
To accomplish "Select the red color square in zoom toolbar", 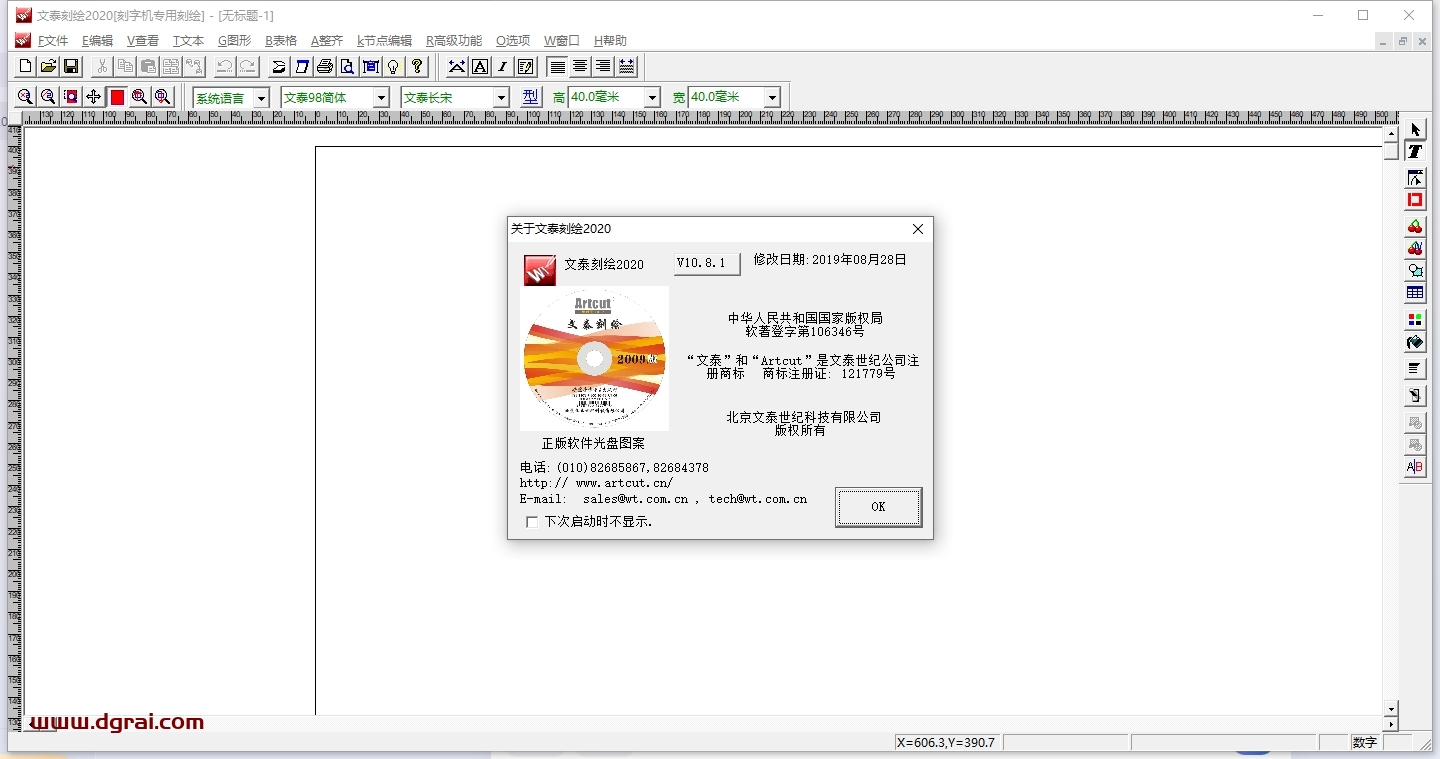I will [117, 97].
